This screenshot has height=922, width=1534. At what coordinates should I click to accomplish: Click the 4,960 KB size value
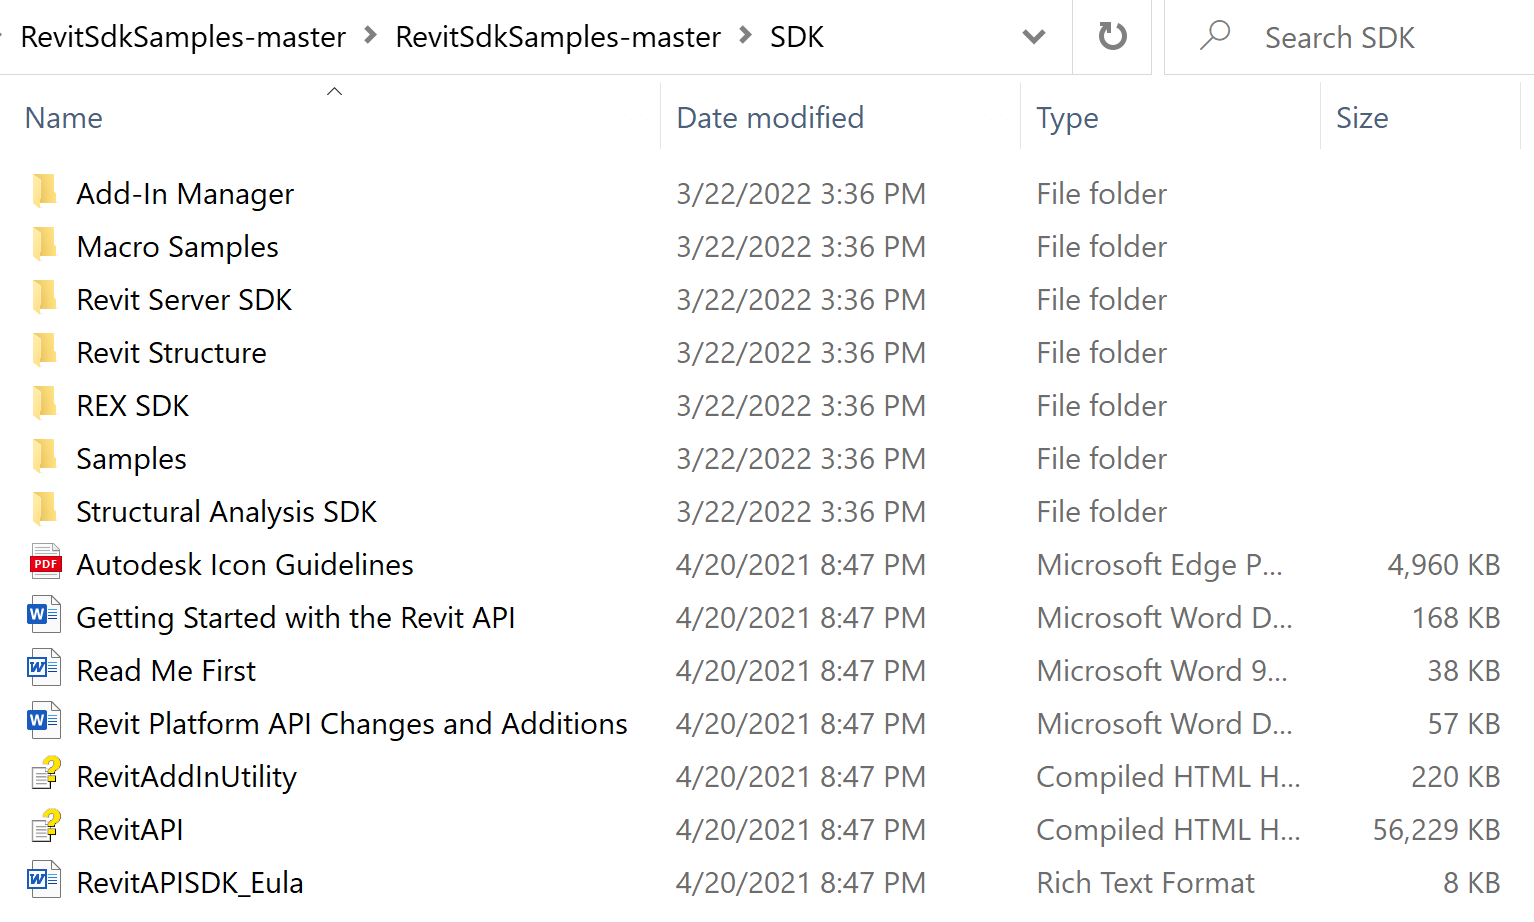(1443, 564)
